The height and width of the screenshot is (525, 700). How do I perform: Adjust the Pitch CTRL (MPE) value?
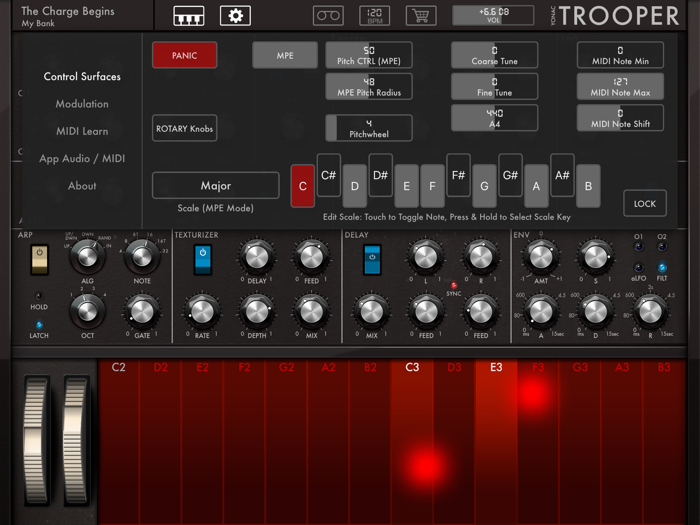(x=369, y=55)
